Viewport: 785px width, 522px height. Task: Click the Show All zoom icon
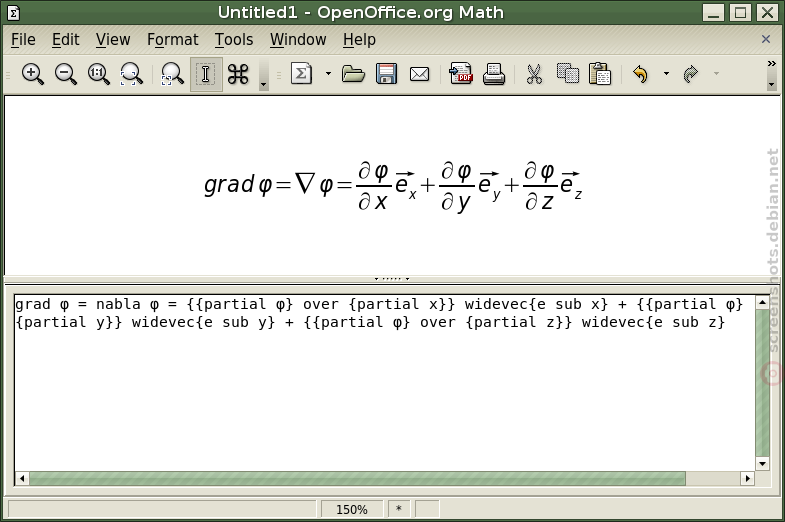(x=132, y=75)
